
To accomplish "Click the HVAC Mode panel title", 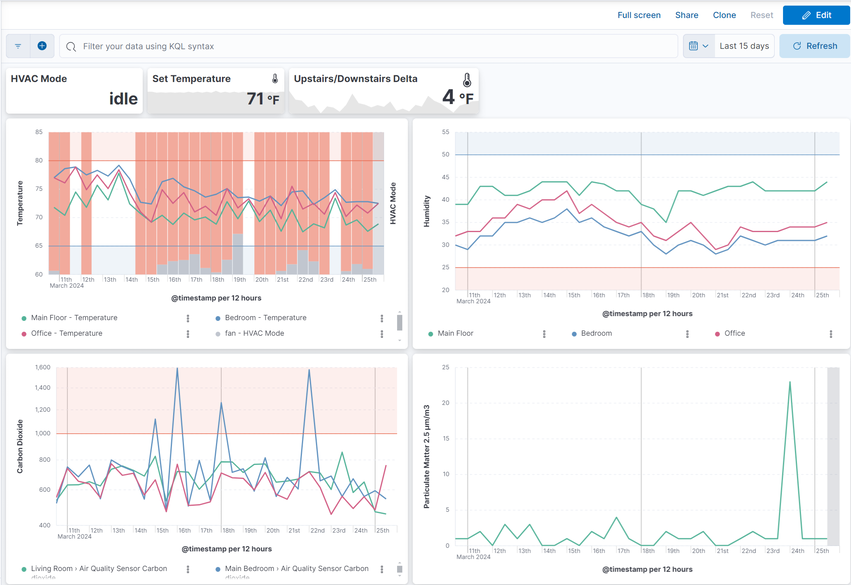I will [x=39, y=79].
